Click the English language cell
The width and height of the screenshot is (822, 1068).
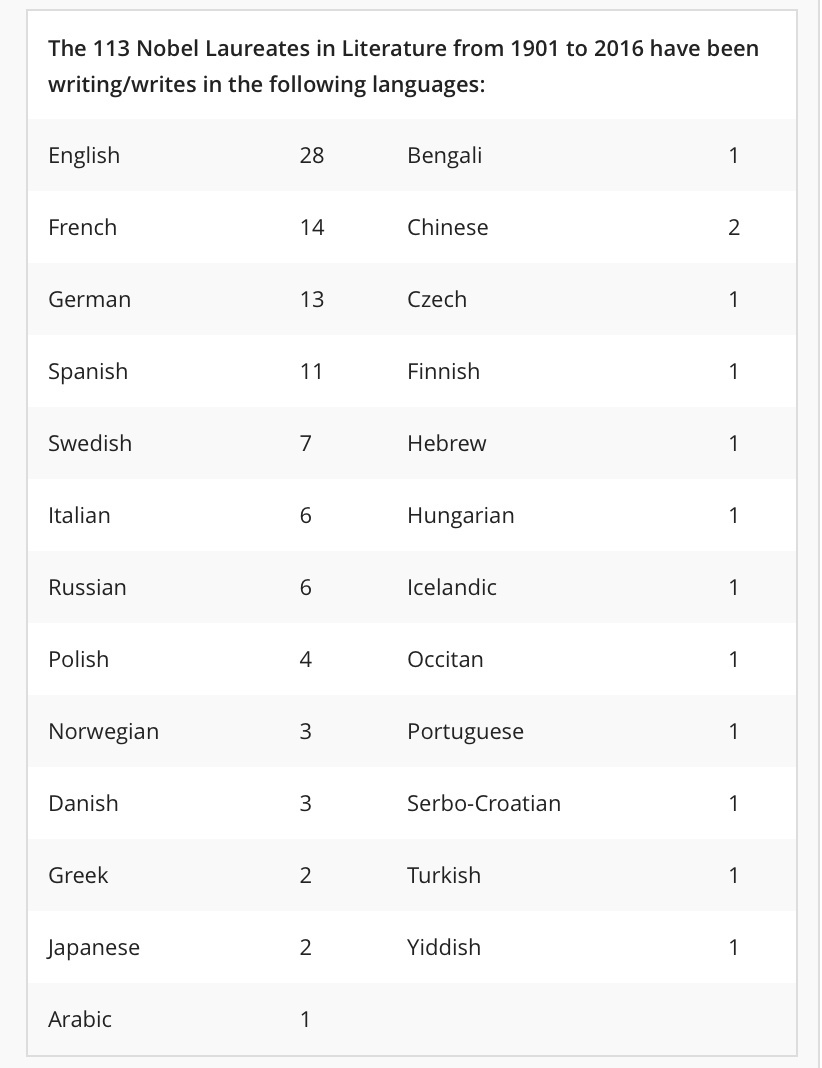pos(84,155)
